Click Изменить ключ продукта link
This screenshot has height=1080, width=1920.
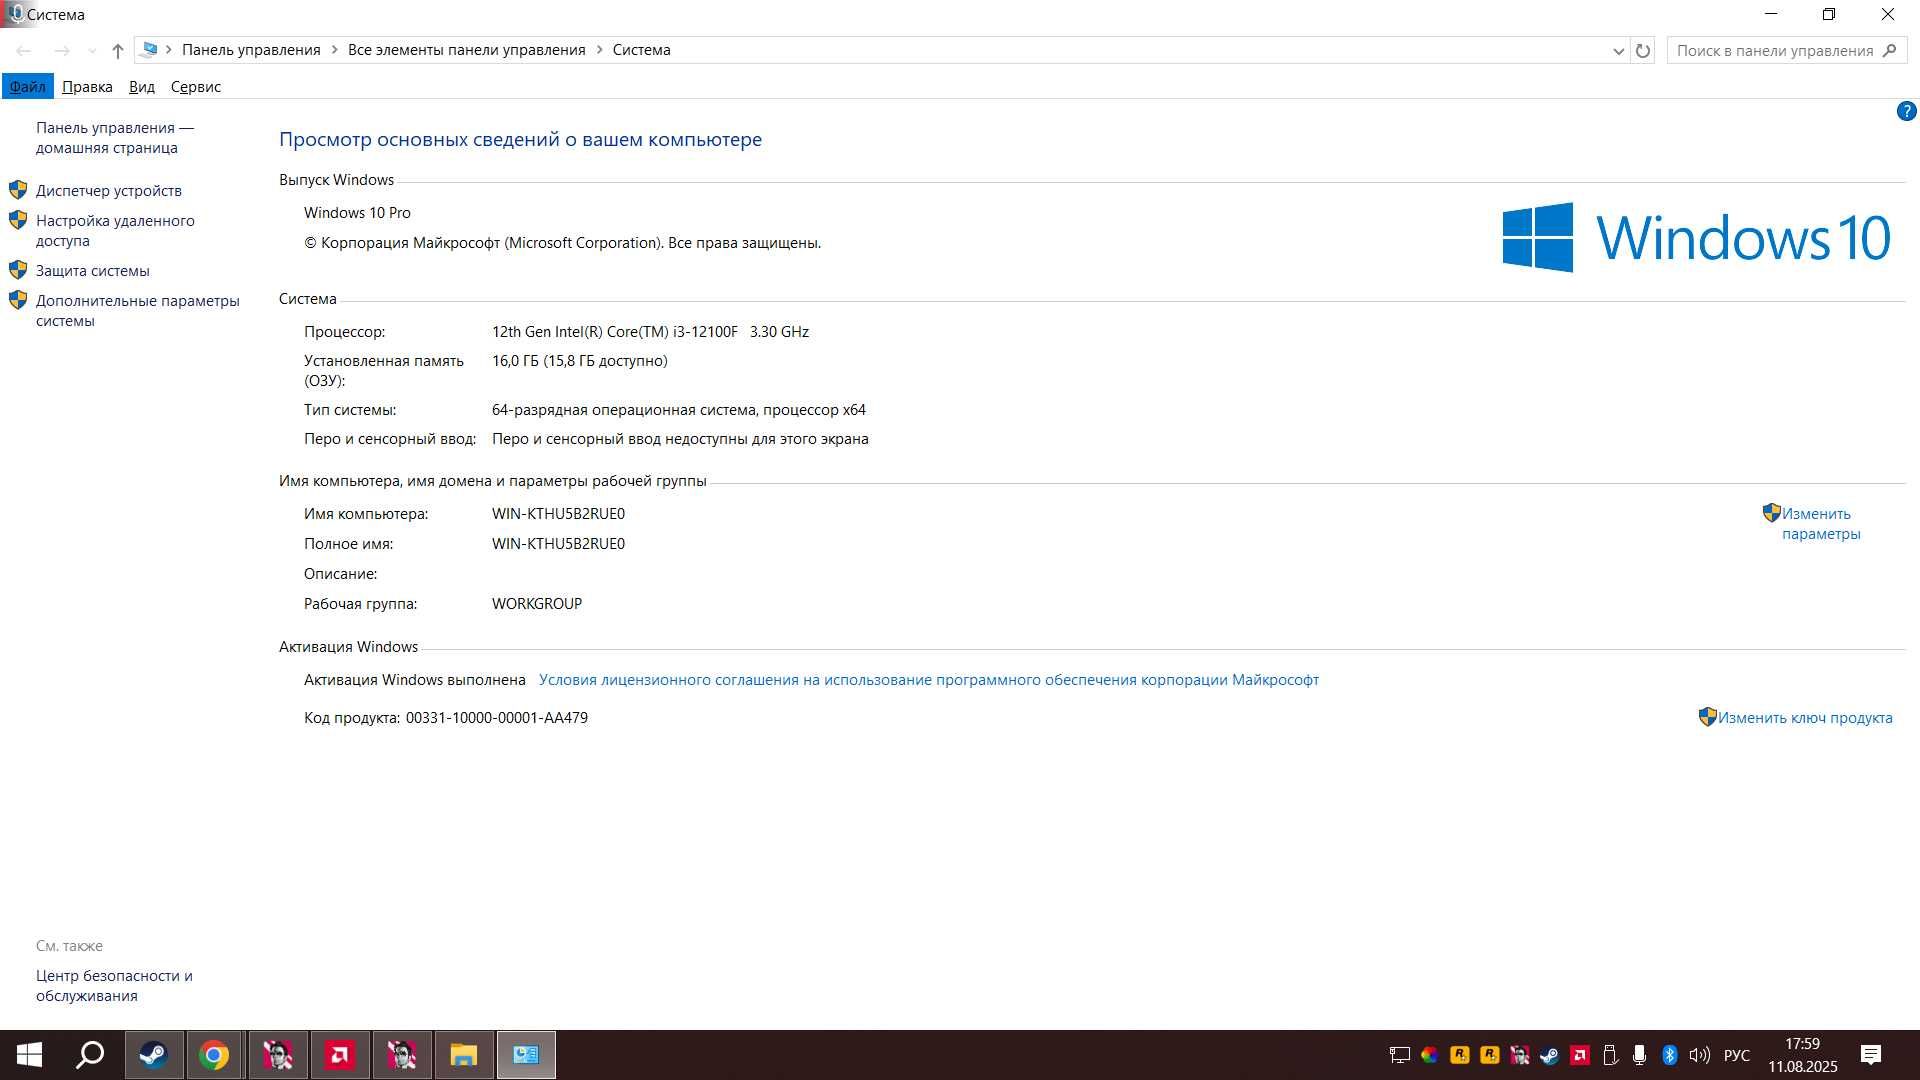[x=1805, y=717]
